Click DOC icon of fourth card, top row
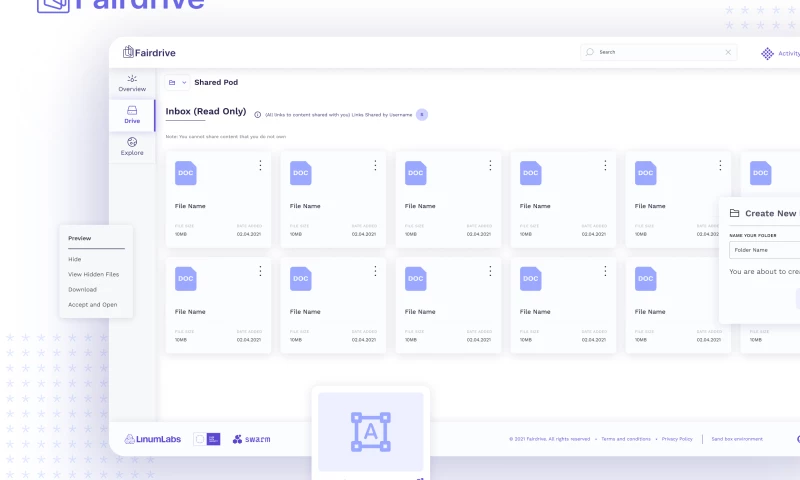This screenshot has width=800, height=480. (x=531, y=173)
